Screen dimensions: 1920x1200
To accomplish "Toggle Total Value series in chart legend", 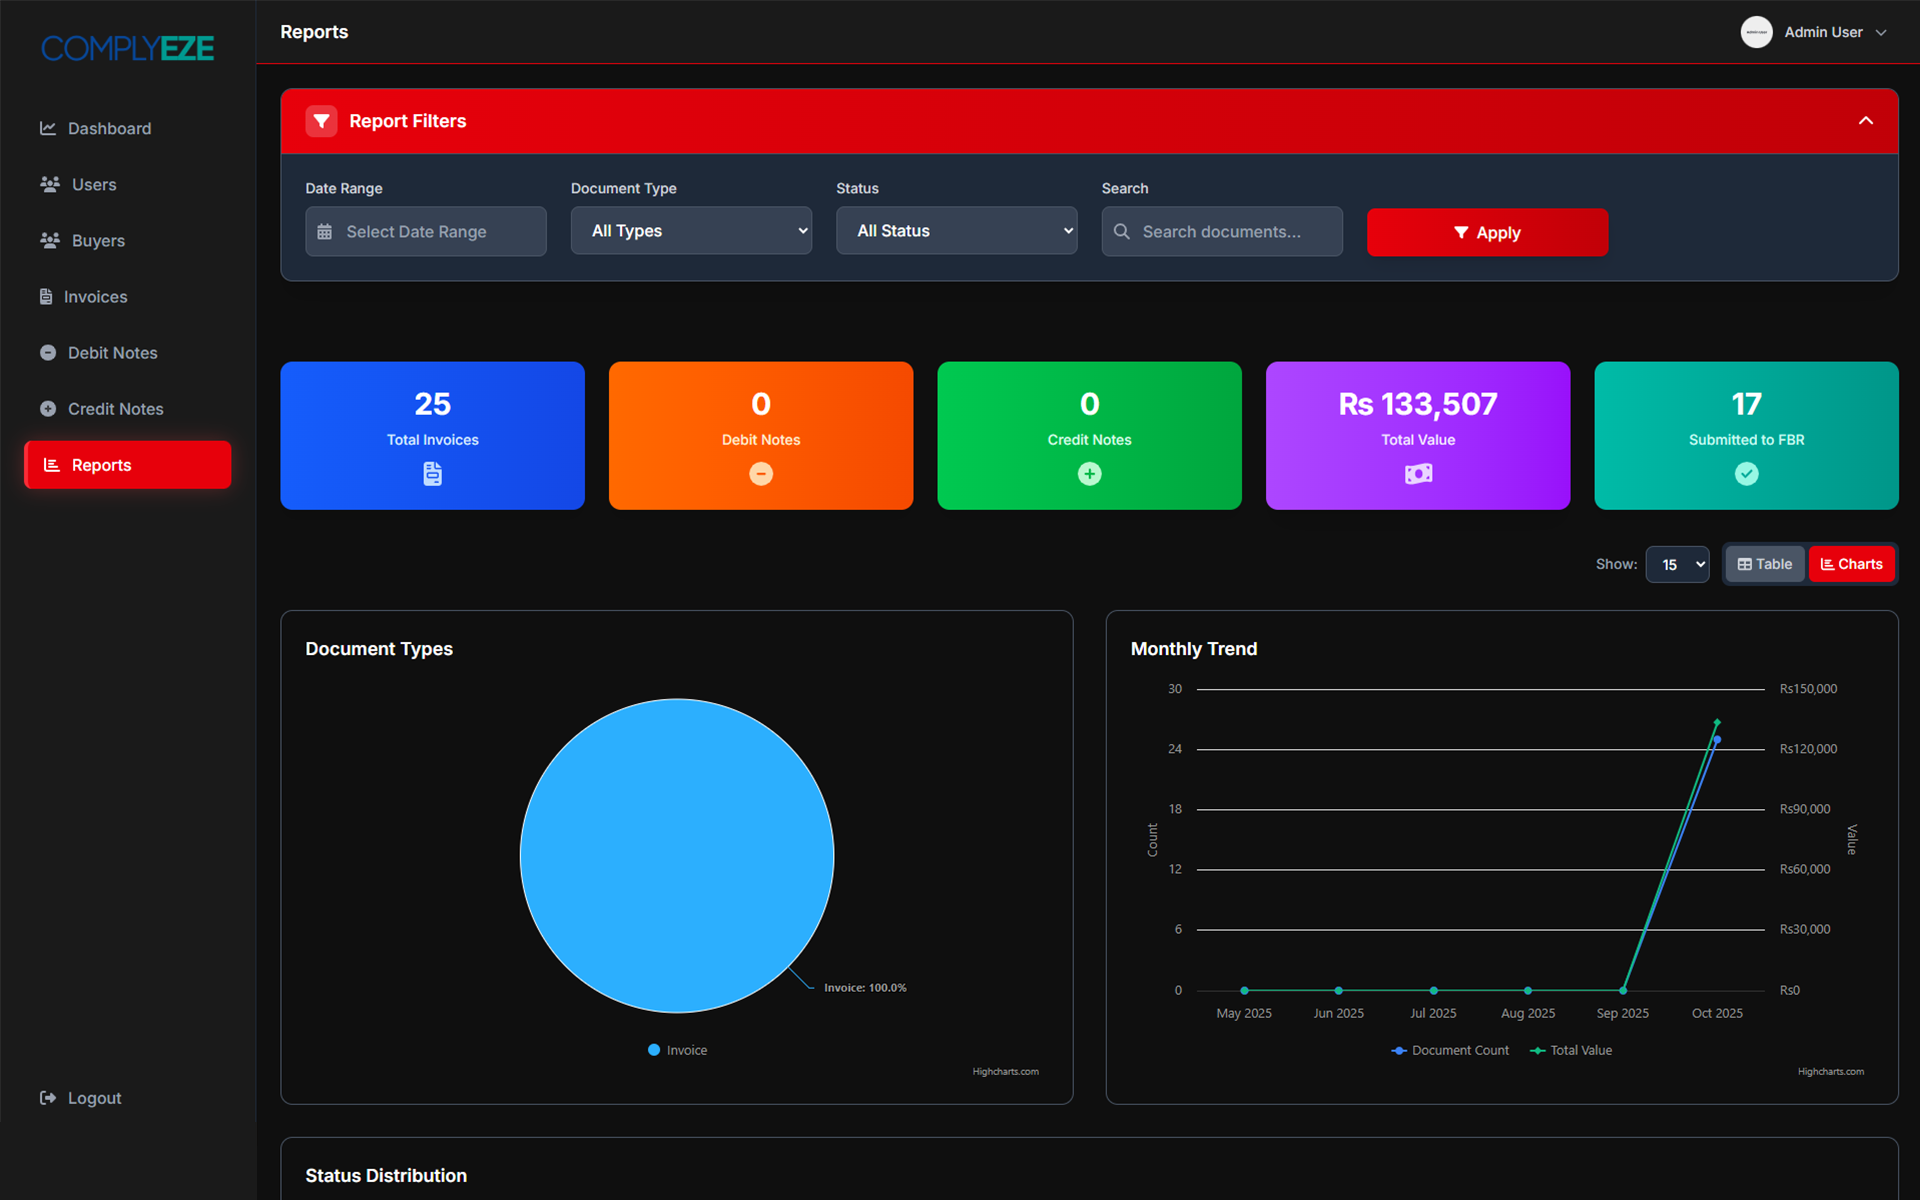I will coord(1571,1050).
